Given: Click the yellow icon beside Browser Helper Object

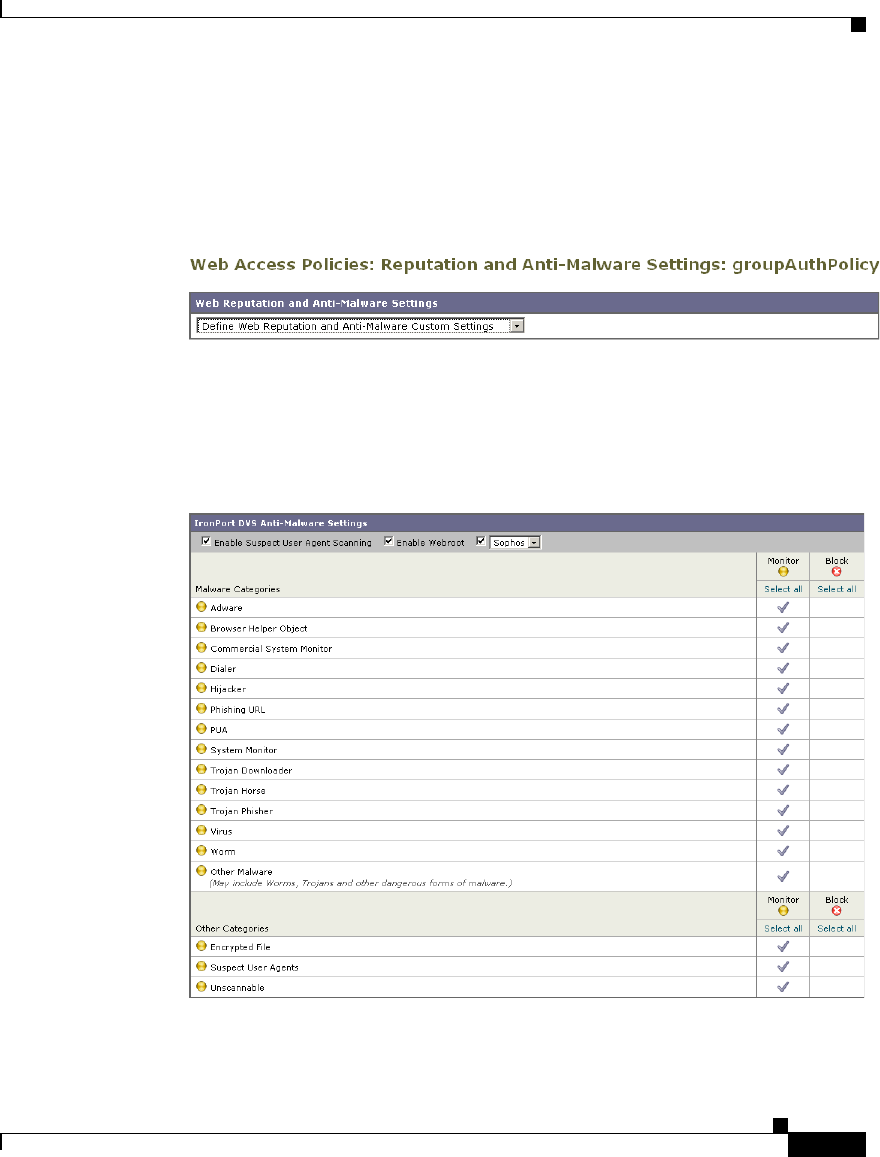Looking at the screenshot, I should coord(201,627).
